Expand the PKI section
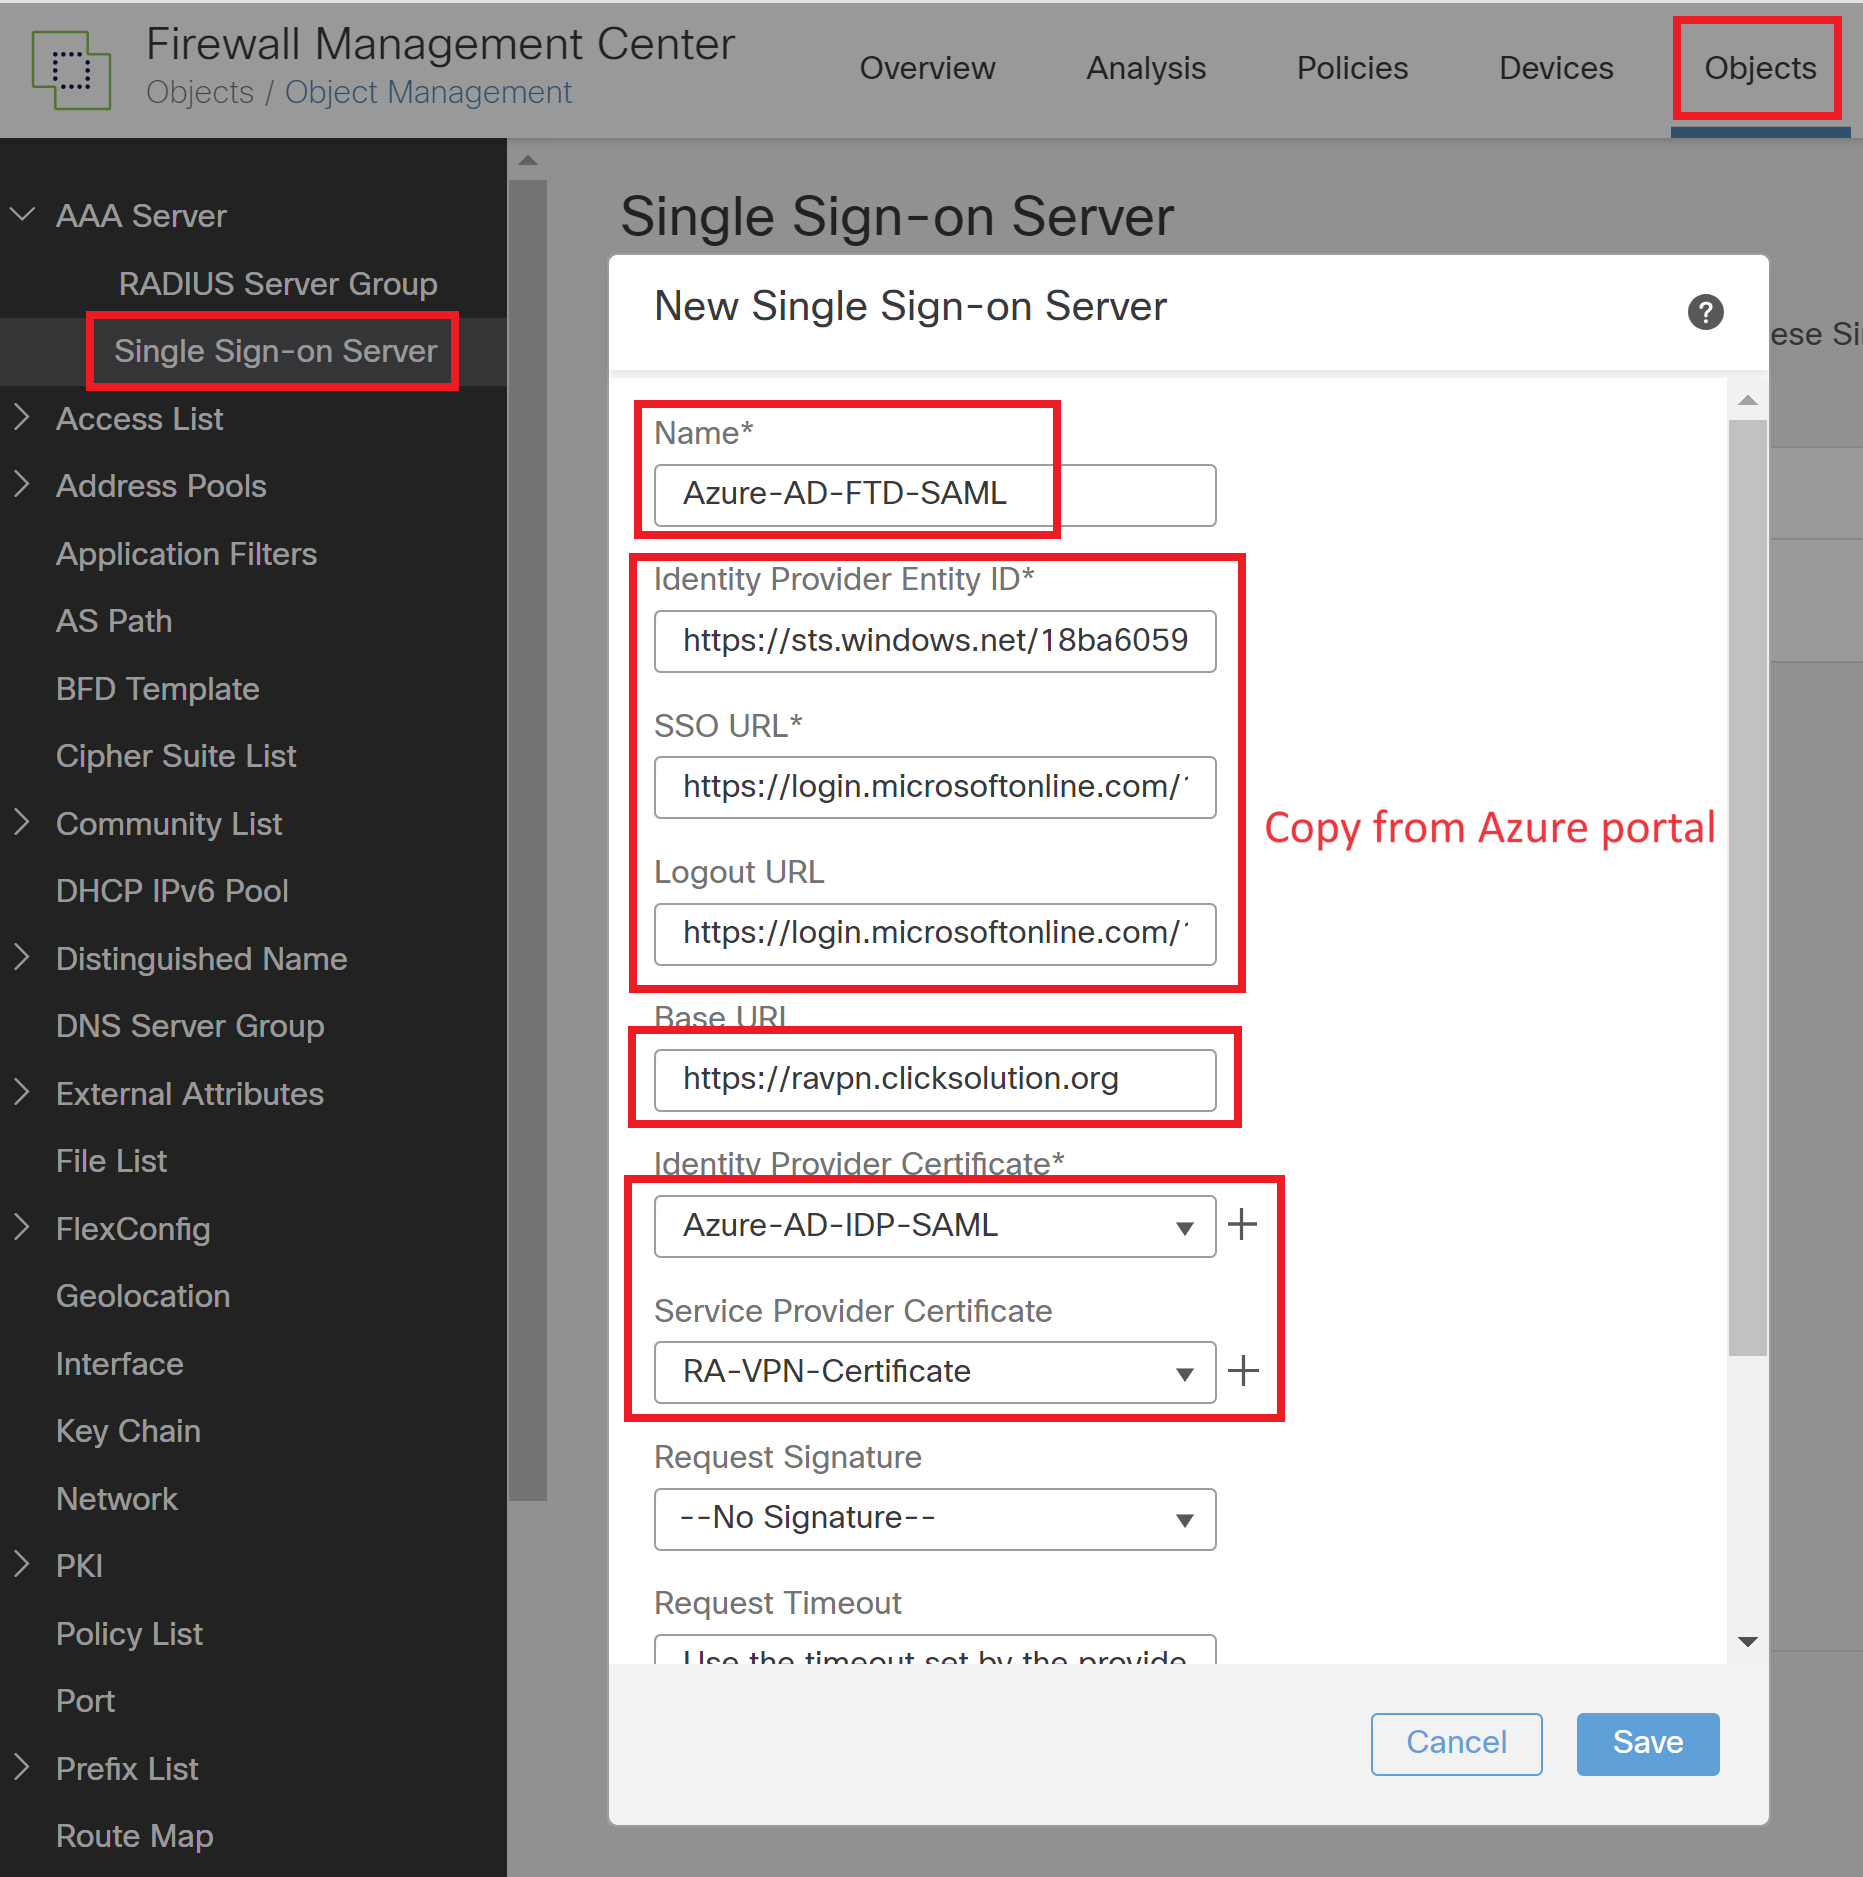Viewport: 1863px width, 1877px height. point(22,1565)
